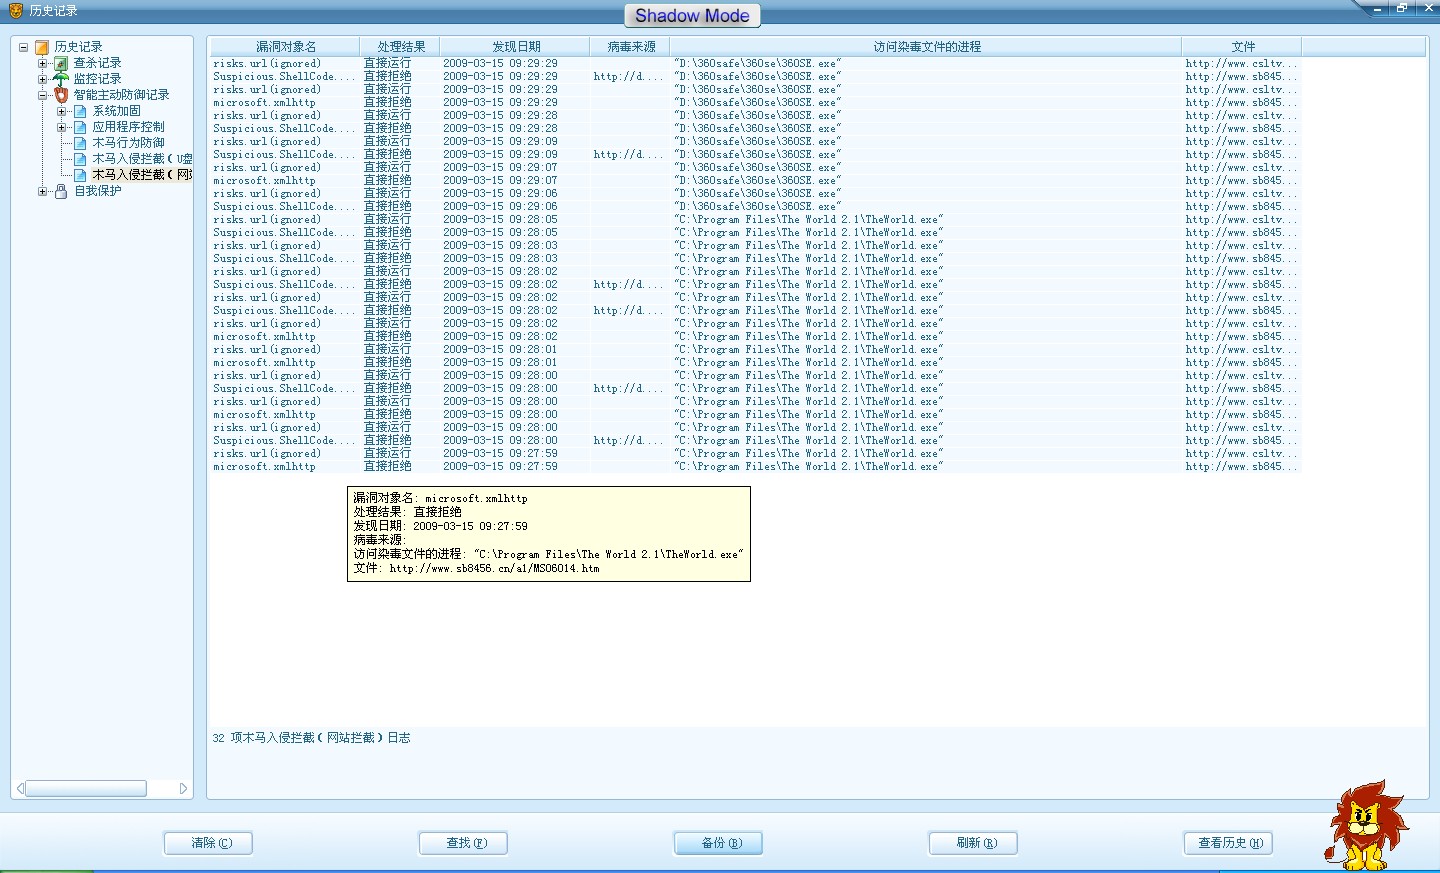The height and width of the screenshot is (873, 1440).
Task: Expand the 应用程序控制 tree node
Action: (x=62, y=127)
